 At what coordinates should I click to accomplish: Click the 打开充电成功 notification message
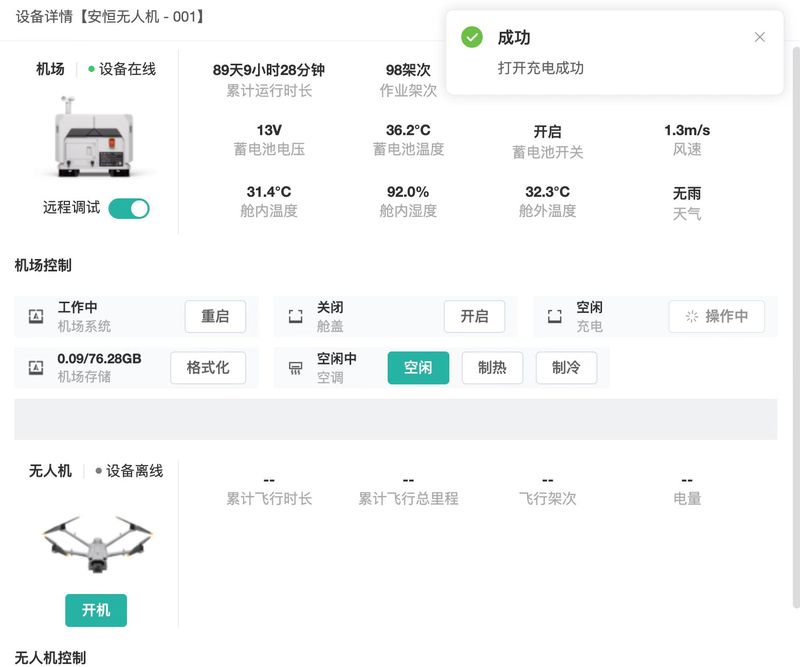tap(541, 68)
